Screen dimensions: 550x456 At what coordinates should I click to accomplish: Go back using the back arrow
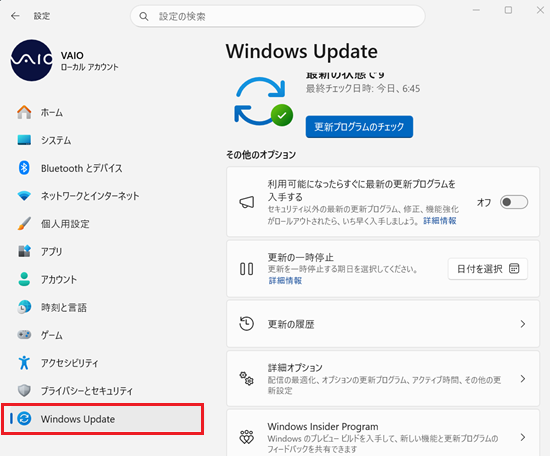tap(15, 16)
